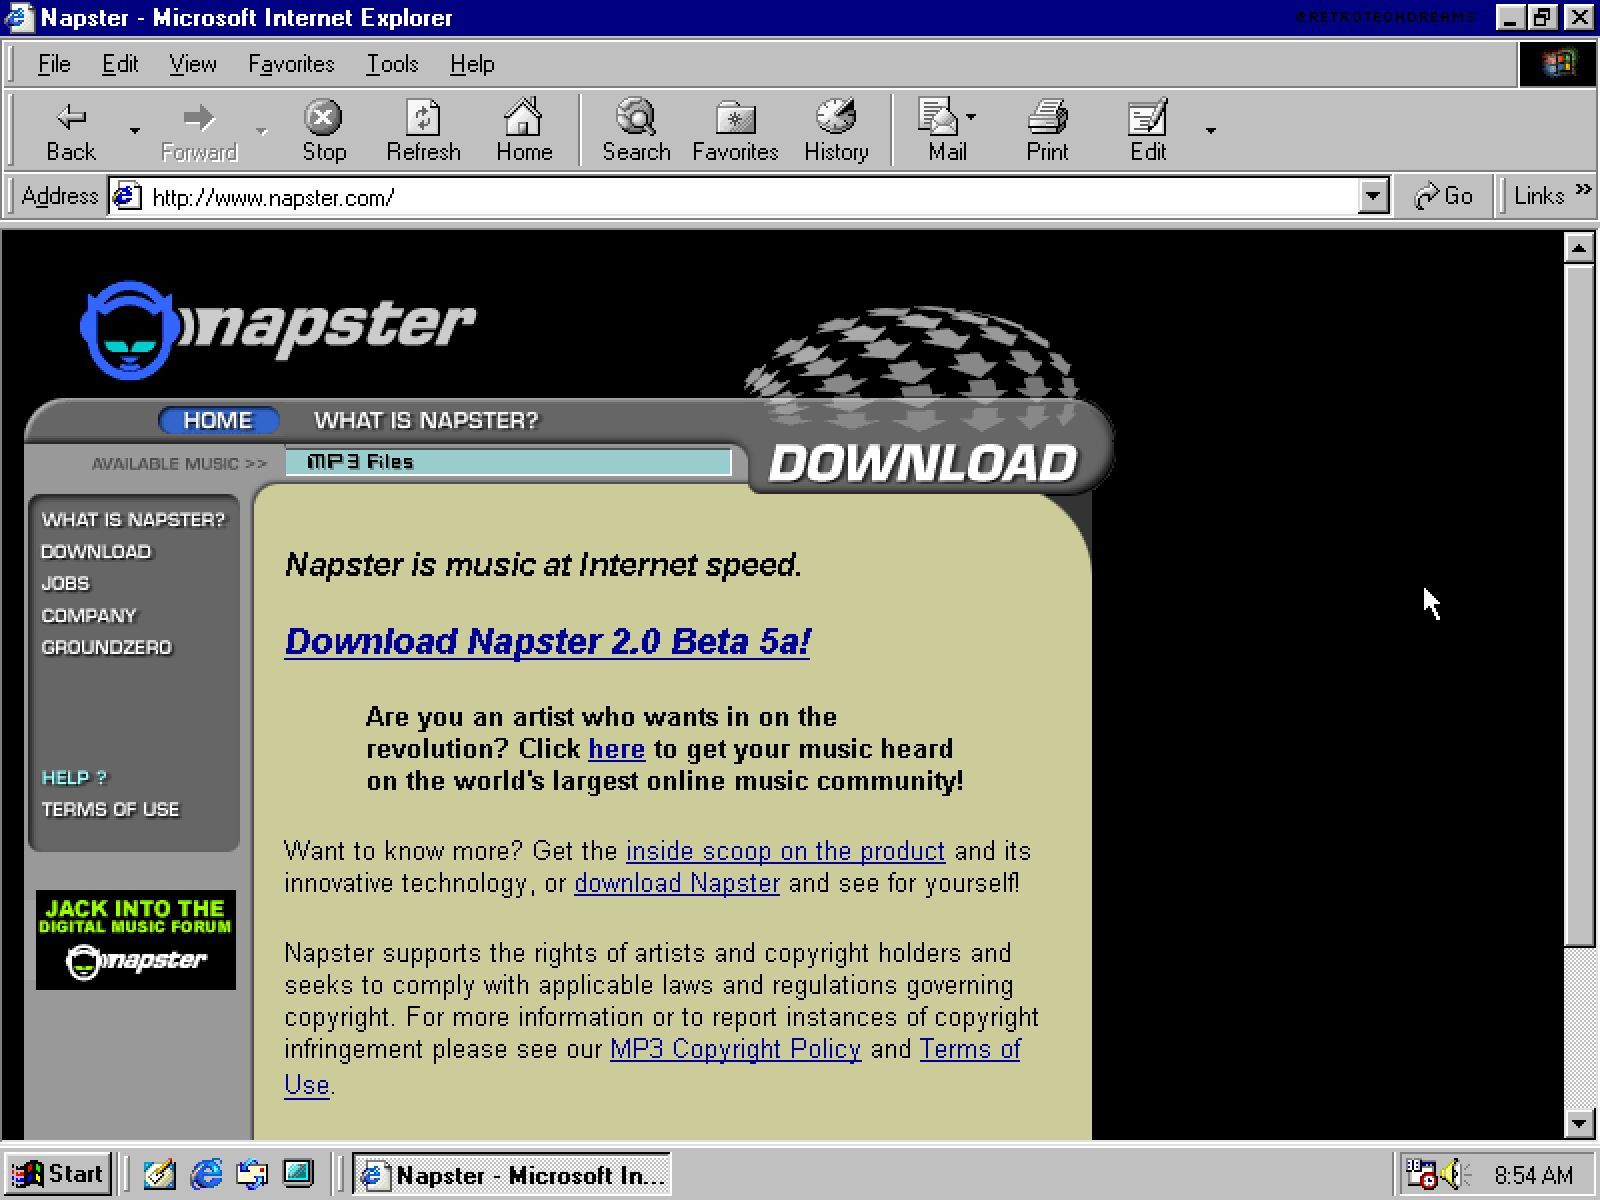Open TERMS OF USE sidebar link
1600x1200 pixels.
pyautogui.click(x=110, y=810)
